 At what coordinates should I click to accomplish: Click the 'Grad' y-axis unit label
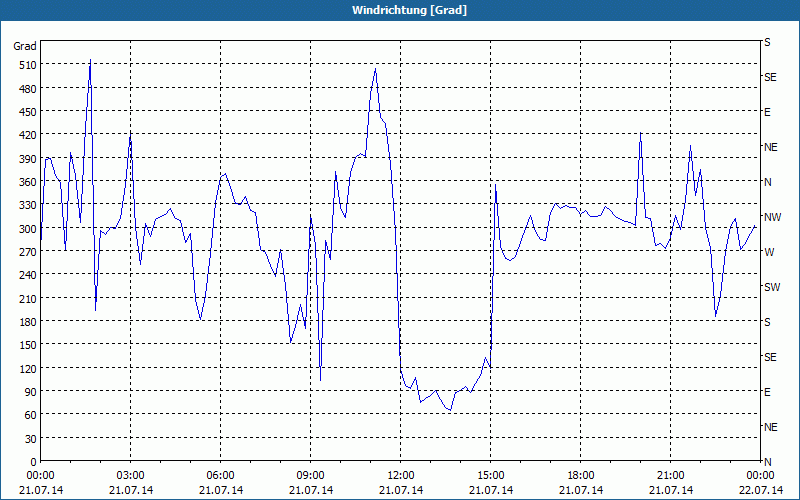click(x=24, y=46)
